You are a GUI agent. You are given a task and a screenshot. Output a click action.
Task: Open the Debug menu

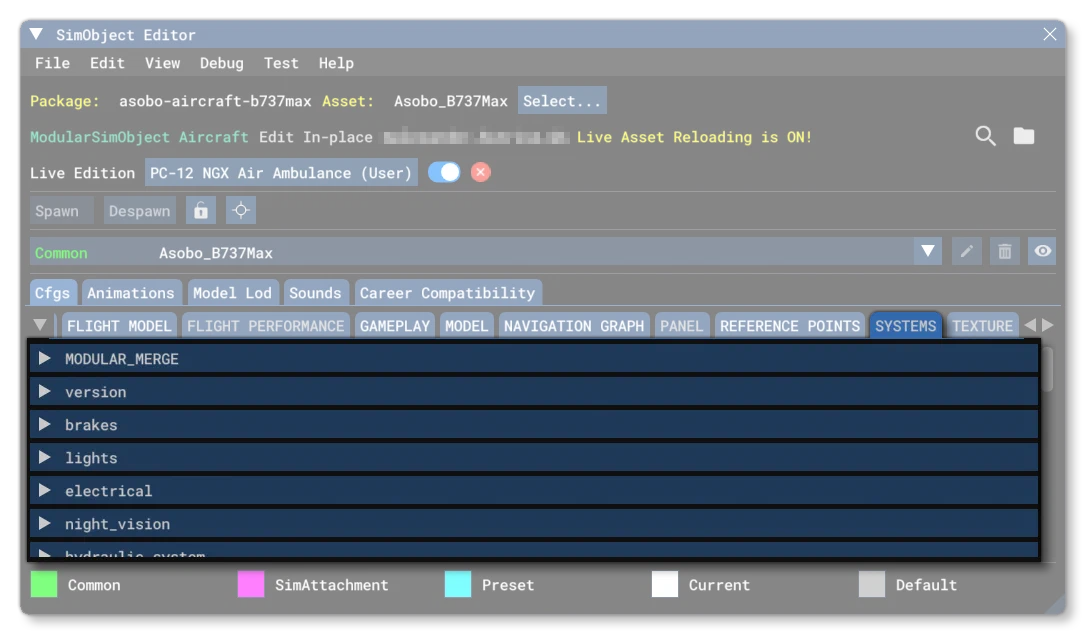pyautogui.click(x=222, y=63)
